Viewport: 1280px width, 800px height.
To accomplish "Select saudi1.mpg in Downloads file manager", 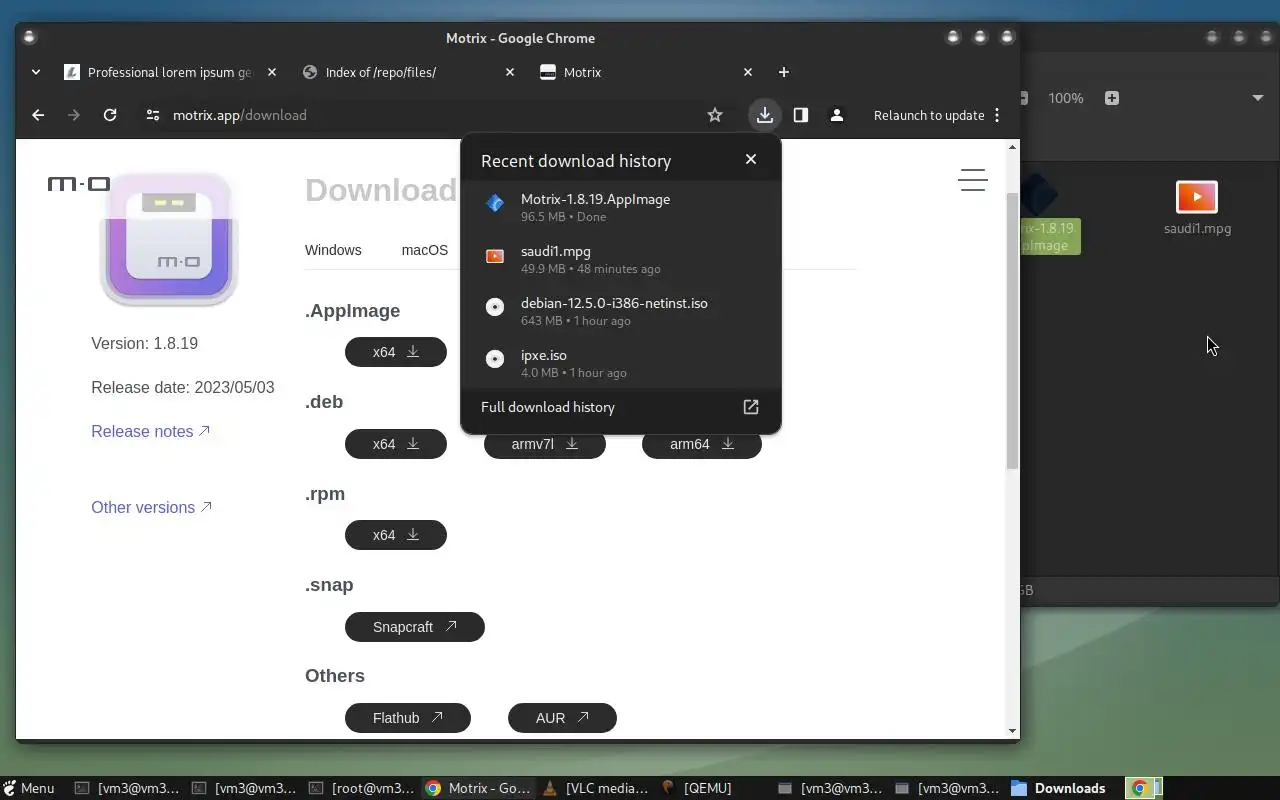I will pos(1197,208).
